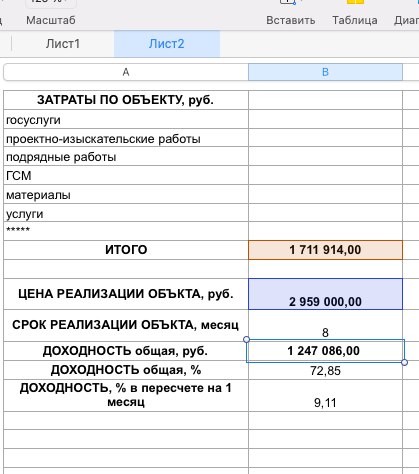Click the top-left selection handle circle

(x=246, y=339)
